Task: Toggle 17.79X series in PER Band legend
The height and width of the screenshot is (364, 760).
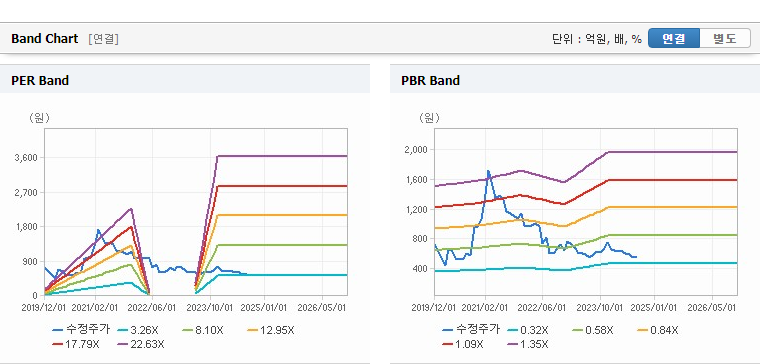Action: click(x=76, y=344)
